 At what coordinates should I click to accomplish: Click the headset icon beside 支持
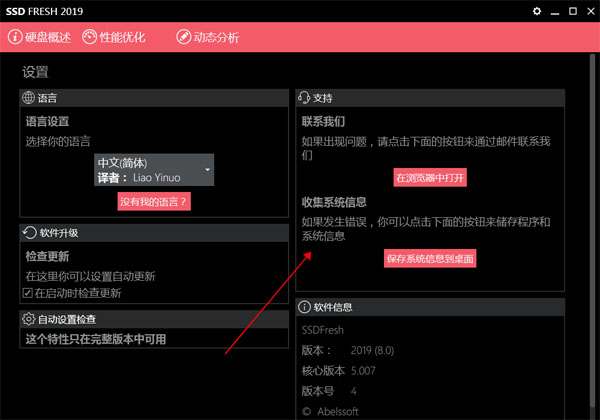coord(304,98)
